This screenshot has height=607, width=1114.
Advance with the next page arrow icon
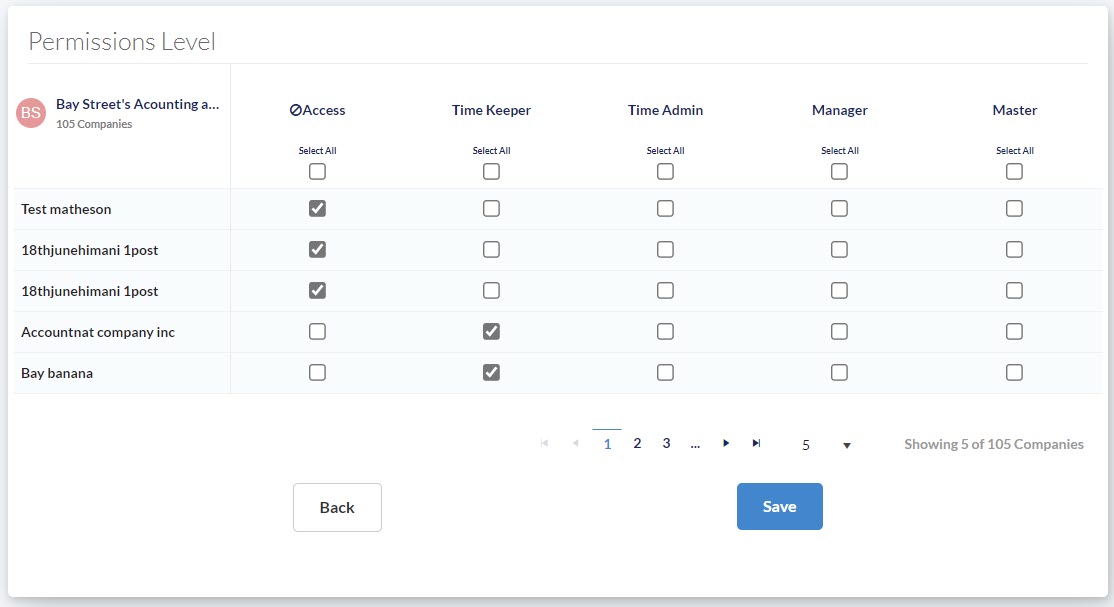[x=726, y=442]
